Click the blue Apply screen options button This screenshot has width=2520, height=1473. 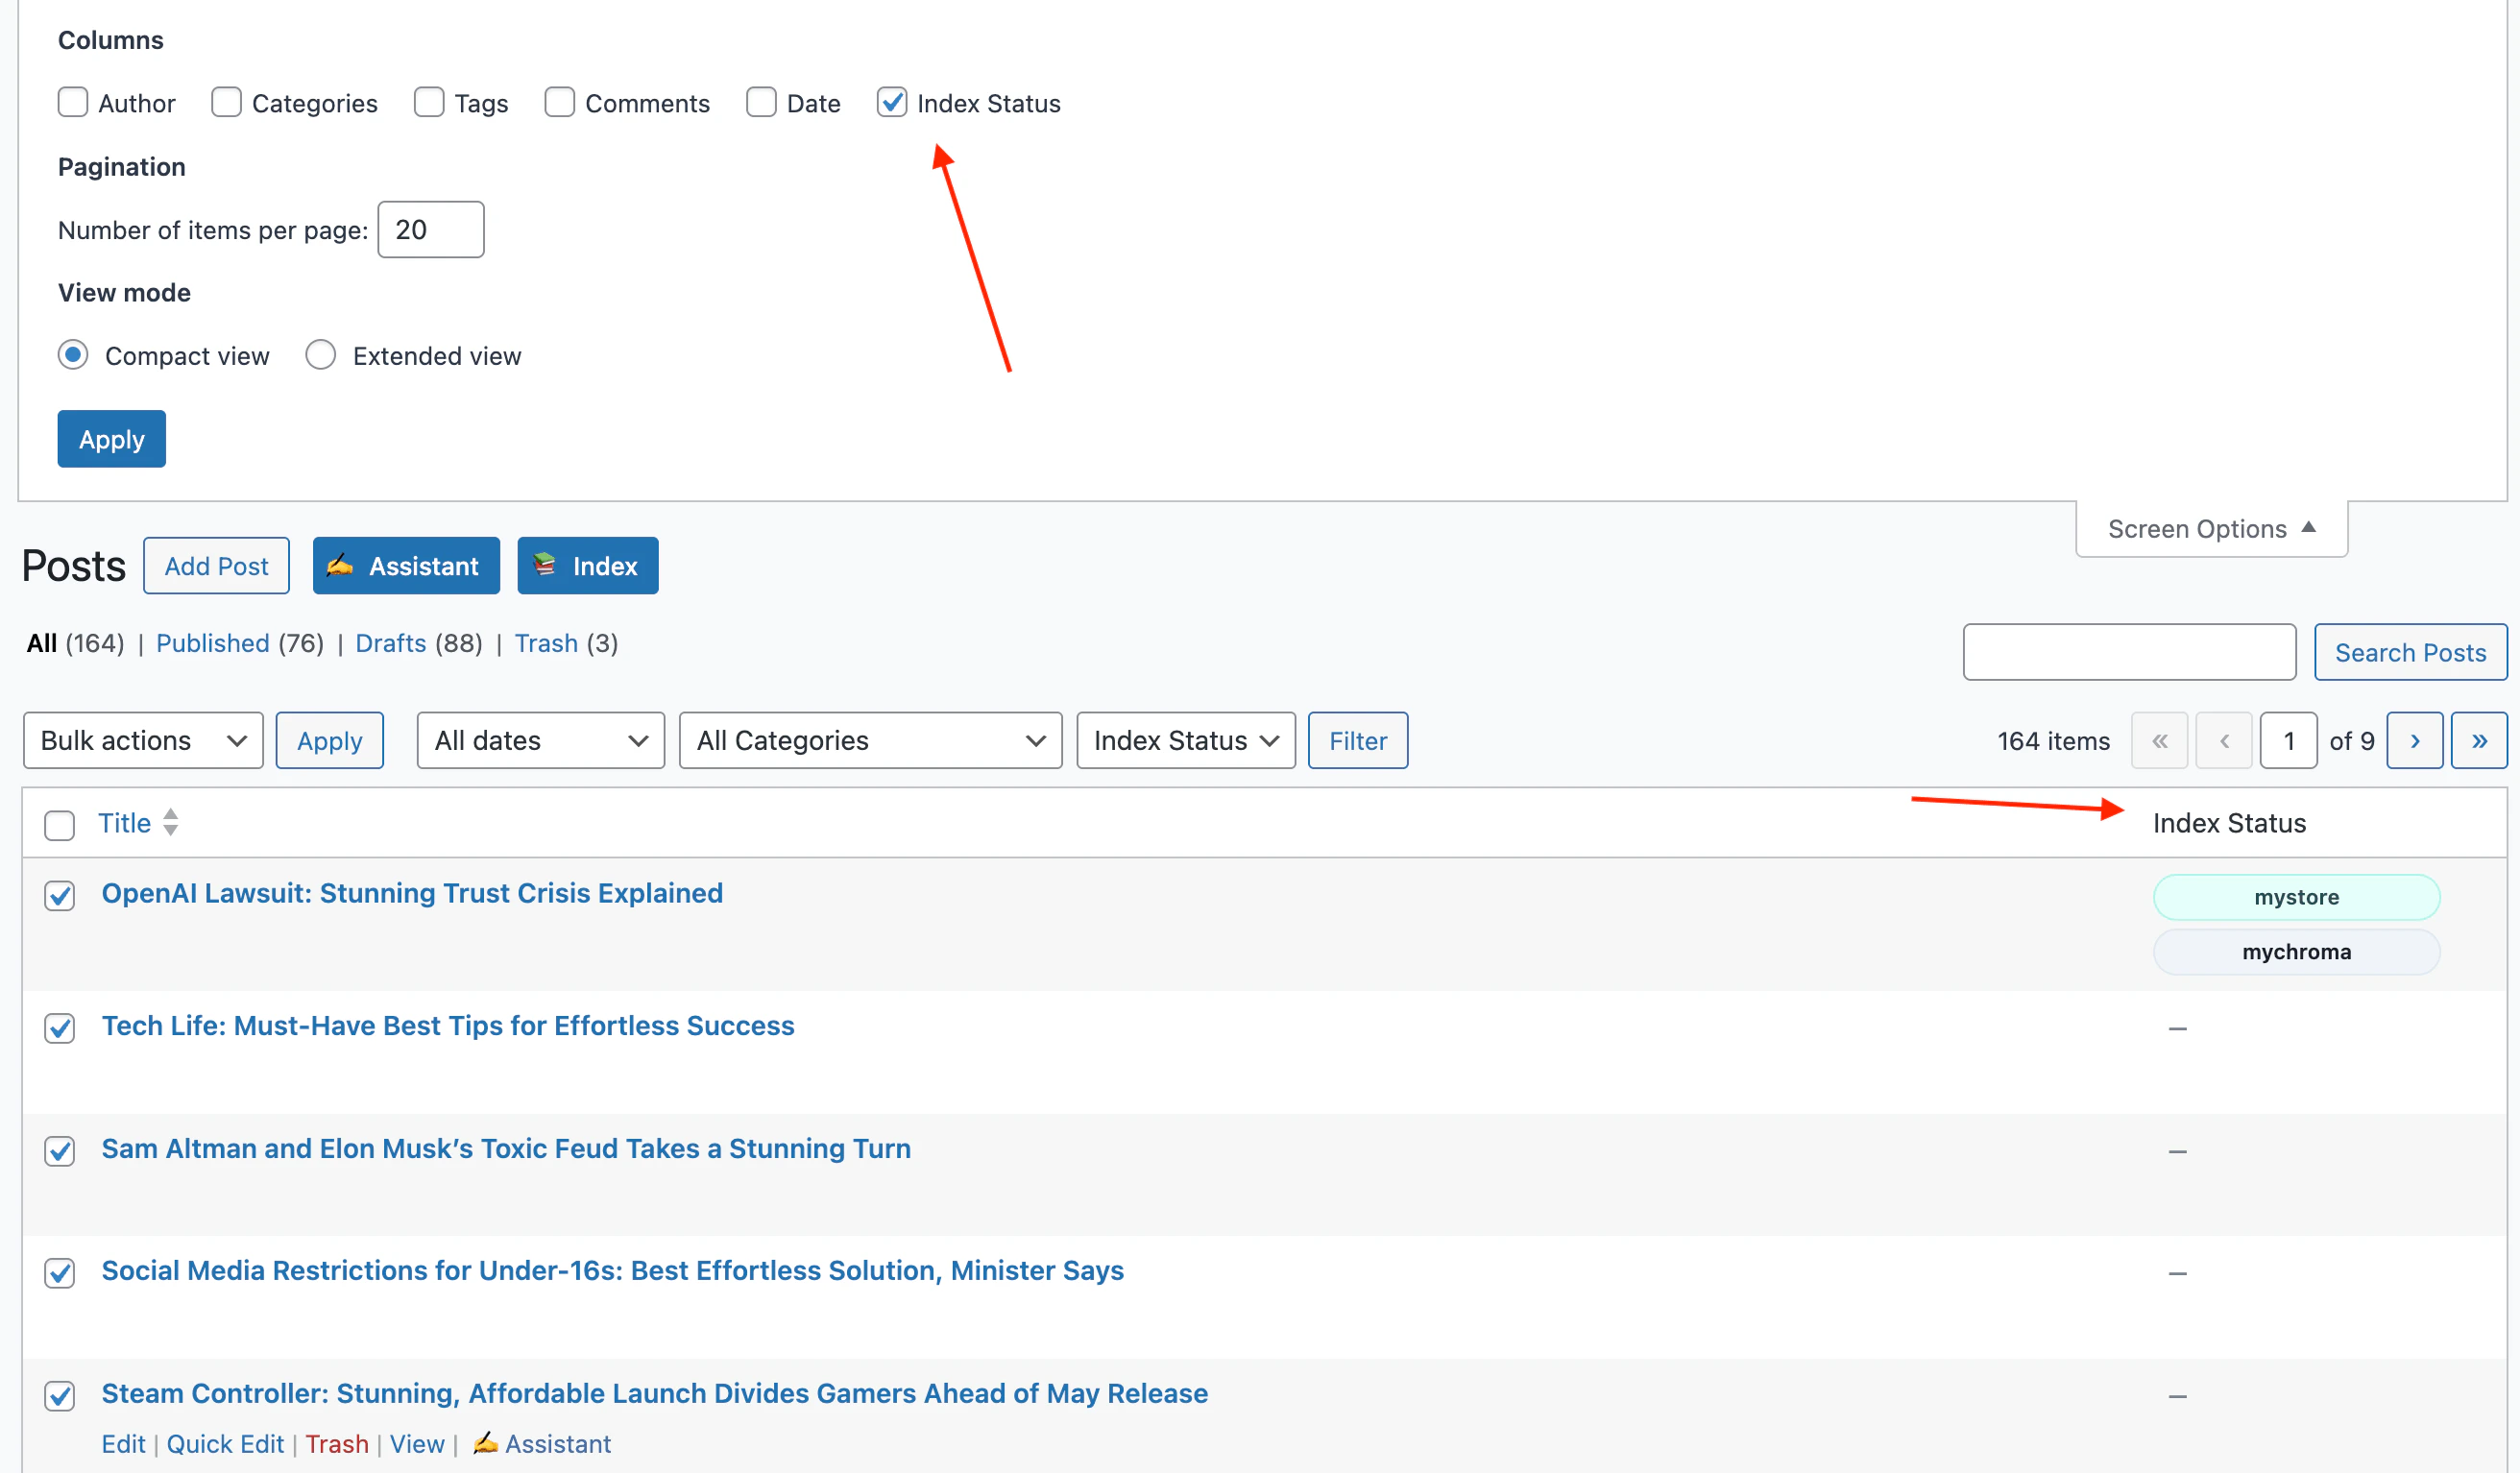click(x=111, y=439)
